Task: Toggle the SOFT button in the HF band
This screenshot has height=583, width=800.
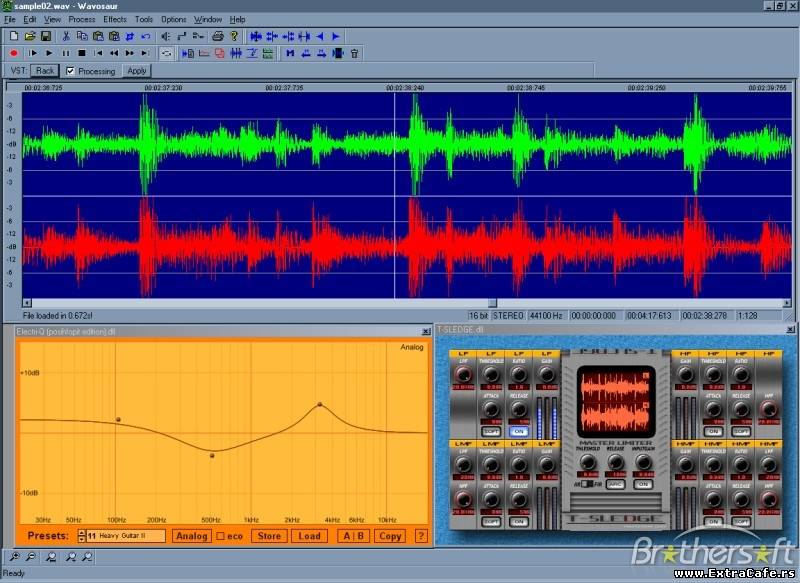Action: (741, 432)
